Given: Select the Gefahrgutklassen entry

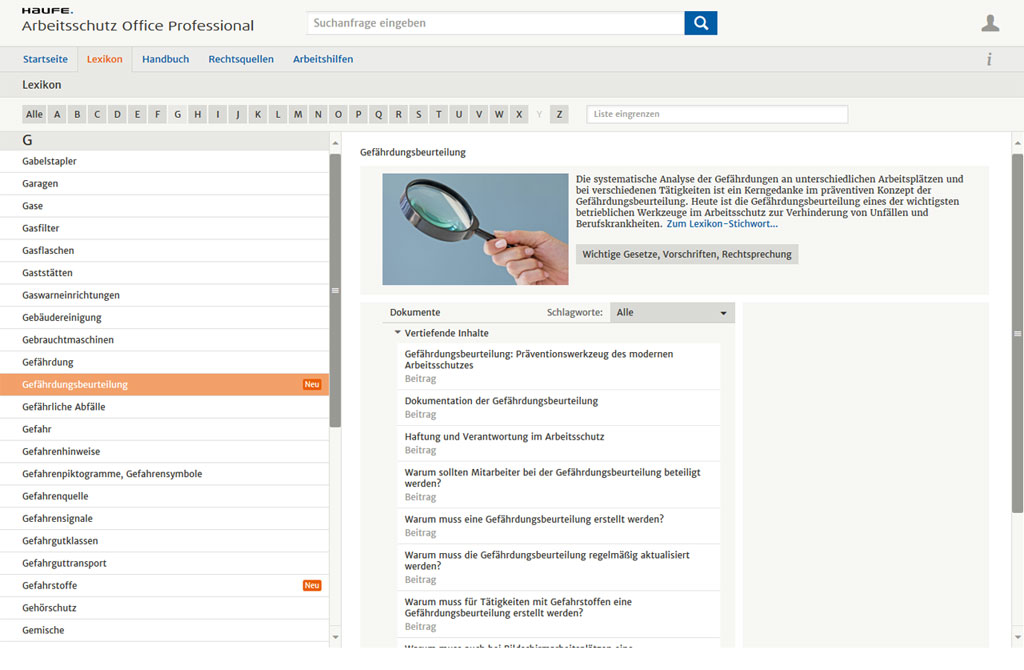Looking at the screenshot, I should point(164,541).
